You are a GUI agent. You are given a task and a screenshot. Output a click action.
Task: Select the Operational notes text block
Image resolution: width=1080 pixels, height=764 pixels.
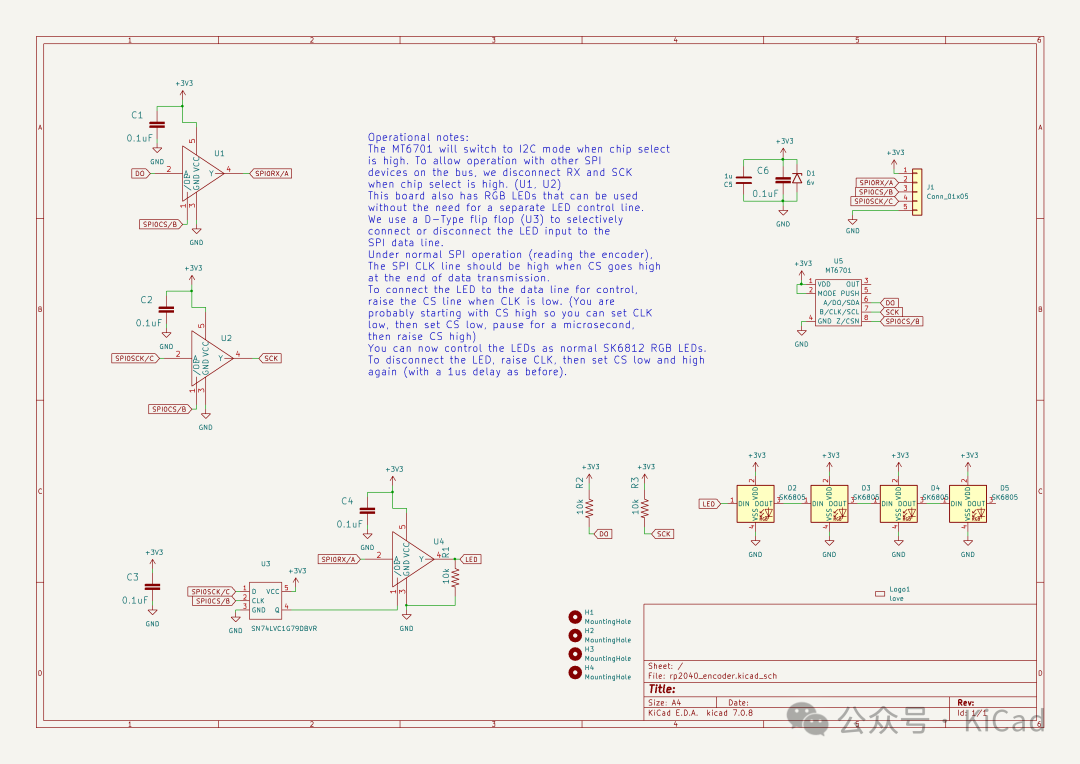[x=537, y=254]
